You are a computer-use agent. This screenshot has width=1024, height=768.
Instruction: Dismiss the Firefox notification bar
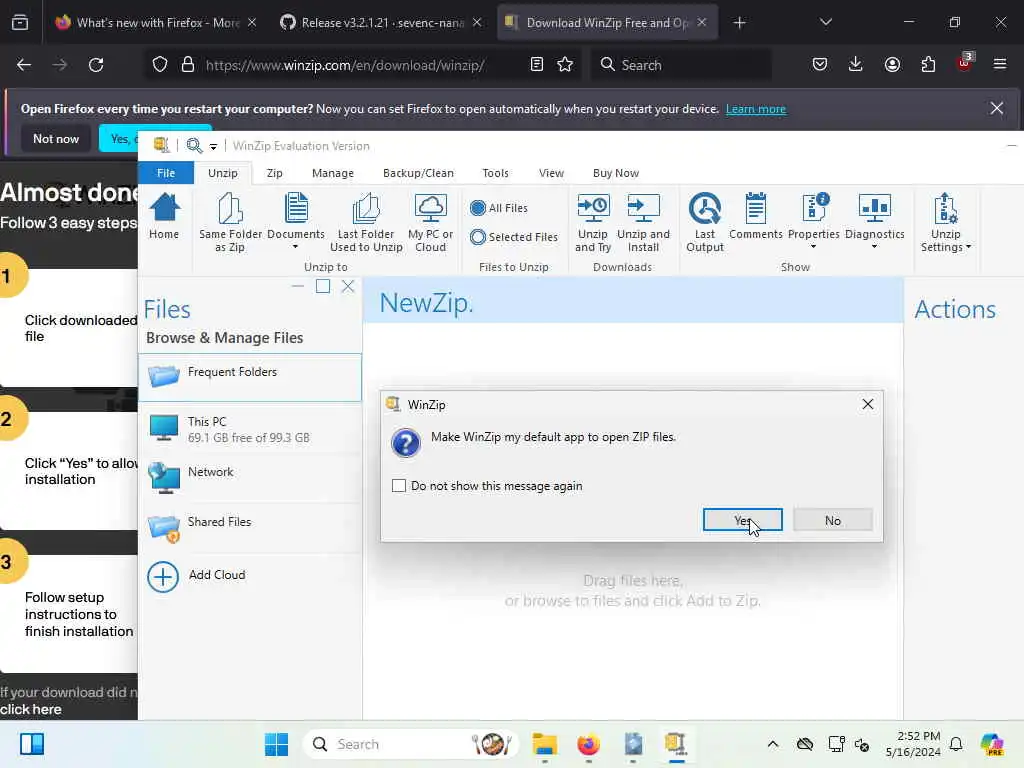pos(997,108)
